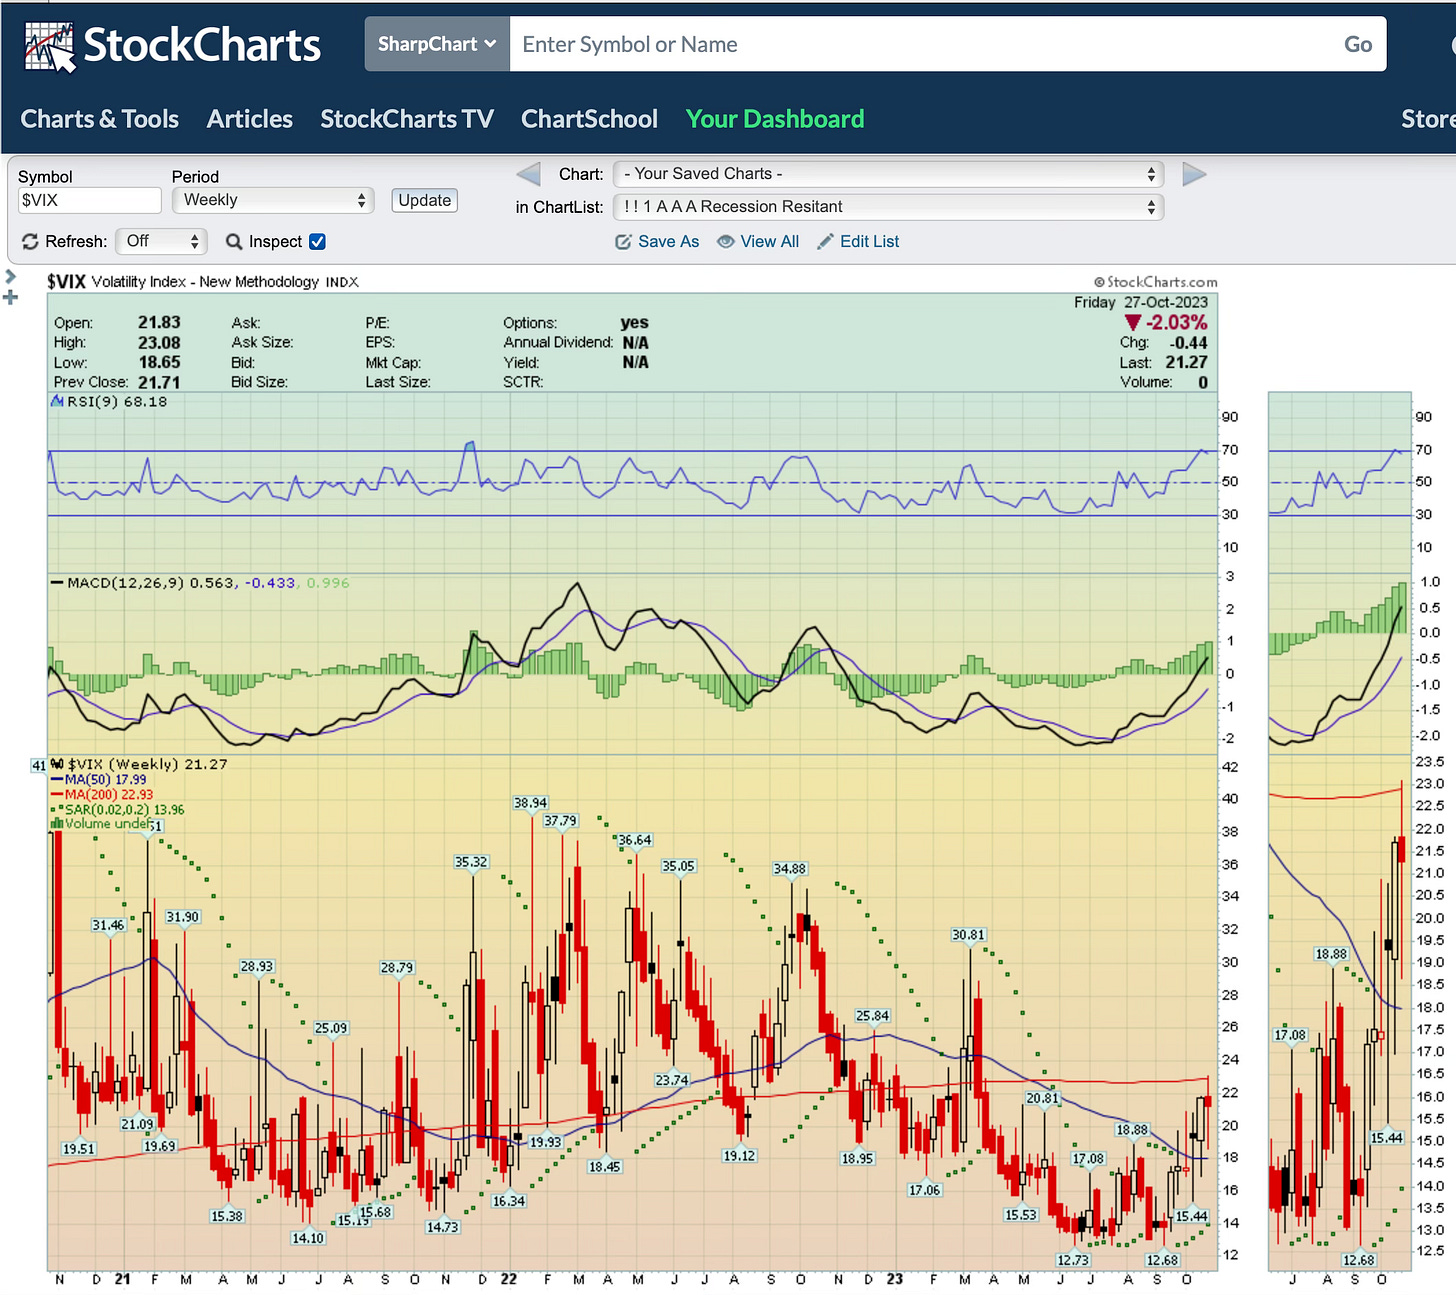Image resolution: width=1456 pixels, height=1295 pixels.
Task: Go to next saved chart arrow
Action: point(1194,174)
